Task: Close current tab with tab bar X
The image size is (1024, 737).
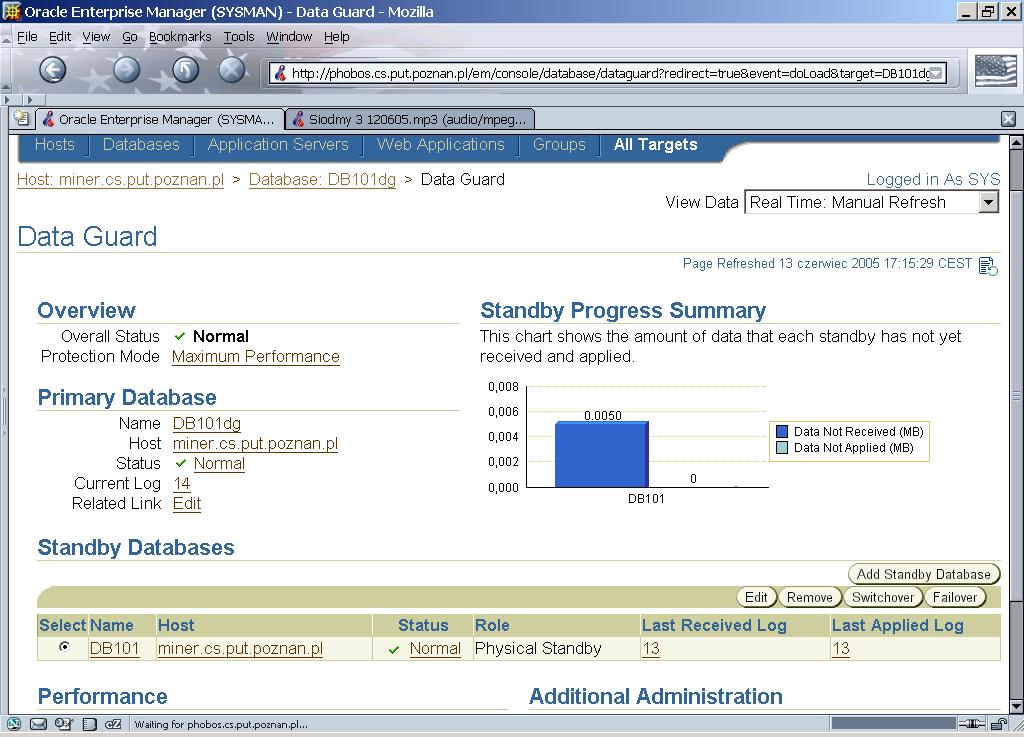Action: (1008, 119)
